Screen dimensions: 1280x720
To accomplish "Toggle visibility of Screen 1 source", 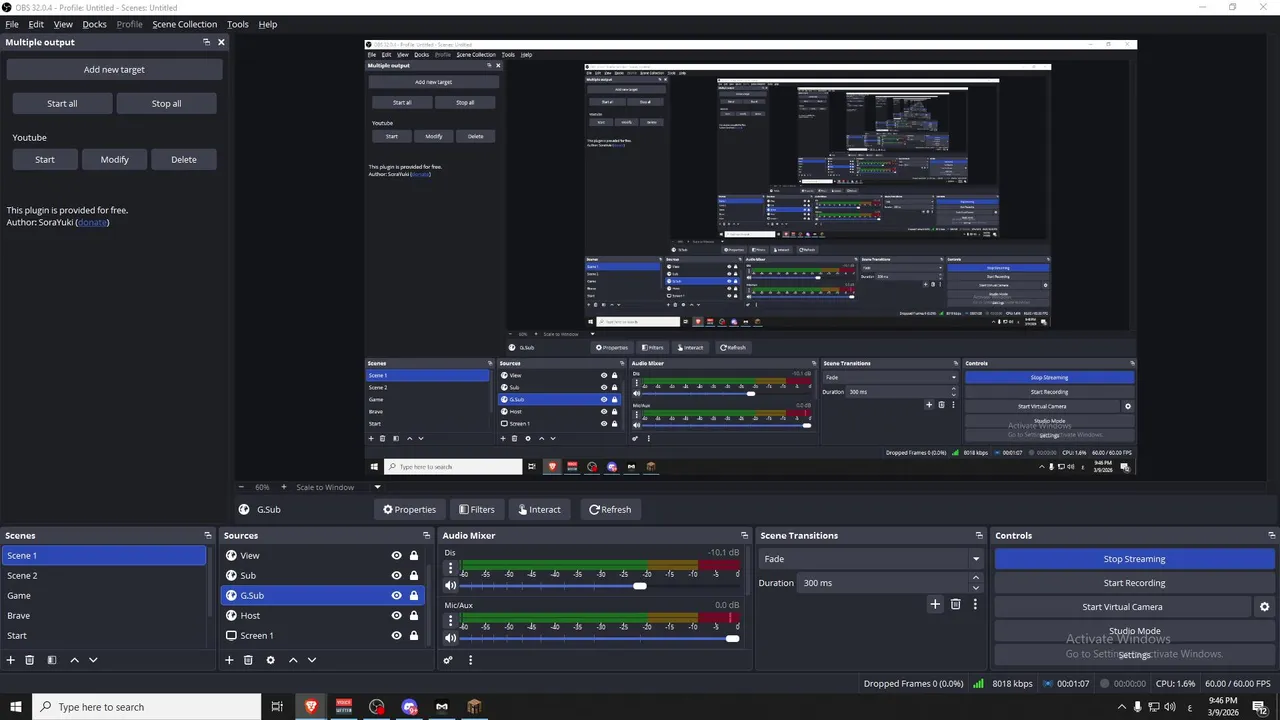I will [x=396, y=636].
